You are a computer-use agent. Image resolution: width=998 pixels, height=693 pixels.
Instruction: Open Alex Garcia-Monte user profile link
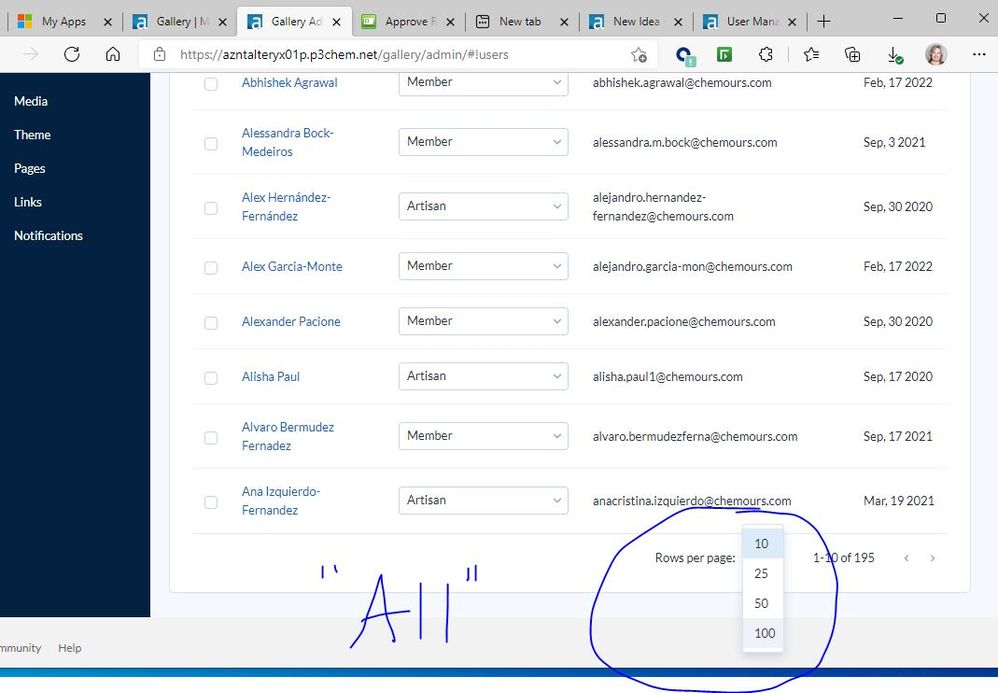[292, 267]
